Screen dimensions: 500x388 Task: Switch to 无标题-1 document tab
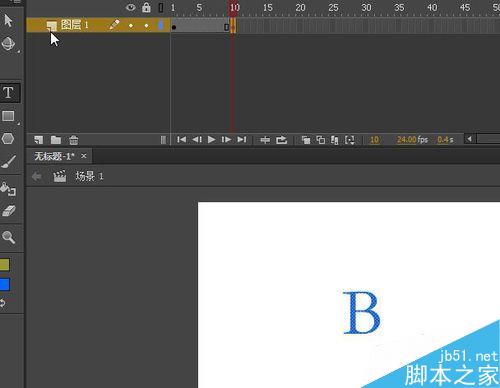click(54, 156)
